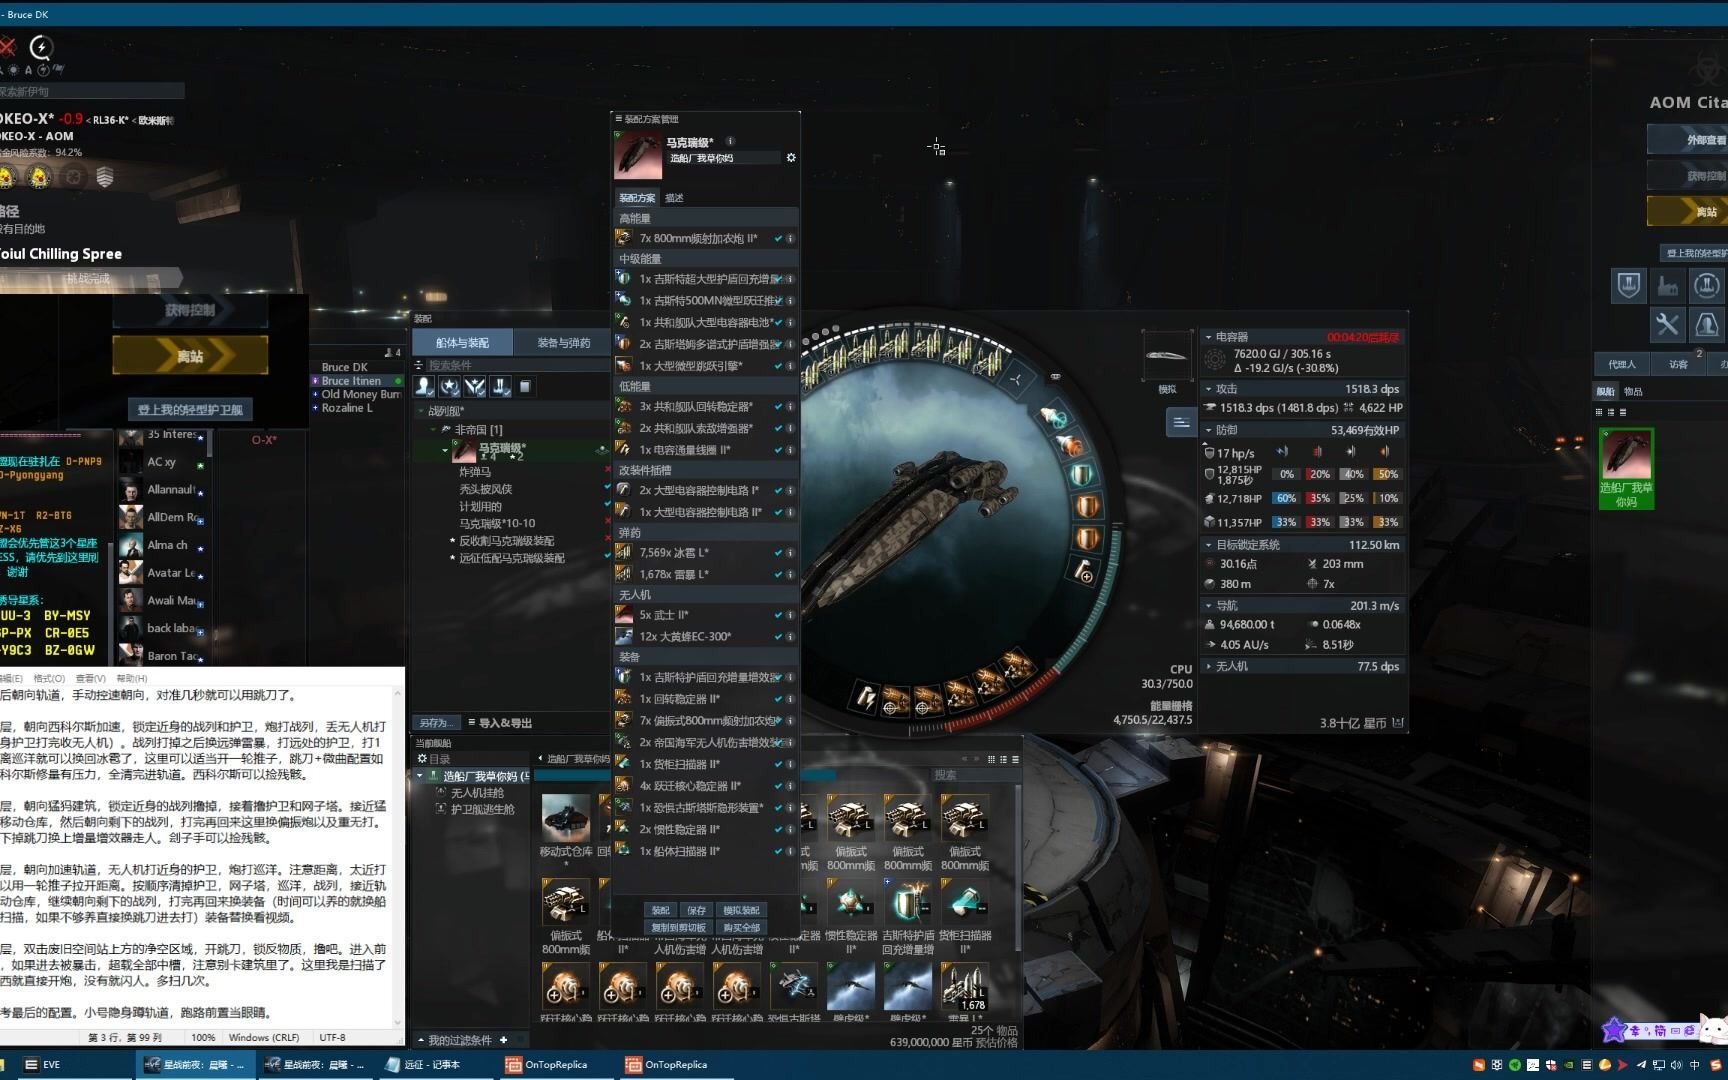This screenshot has width=1728, height=1080.
Task: Show info for 7,569x 冰雹 L ammo
Action: 790,553
